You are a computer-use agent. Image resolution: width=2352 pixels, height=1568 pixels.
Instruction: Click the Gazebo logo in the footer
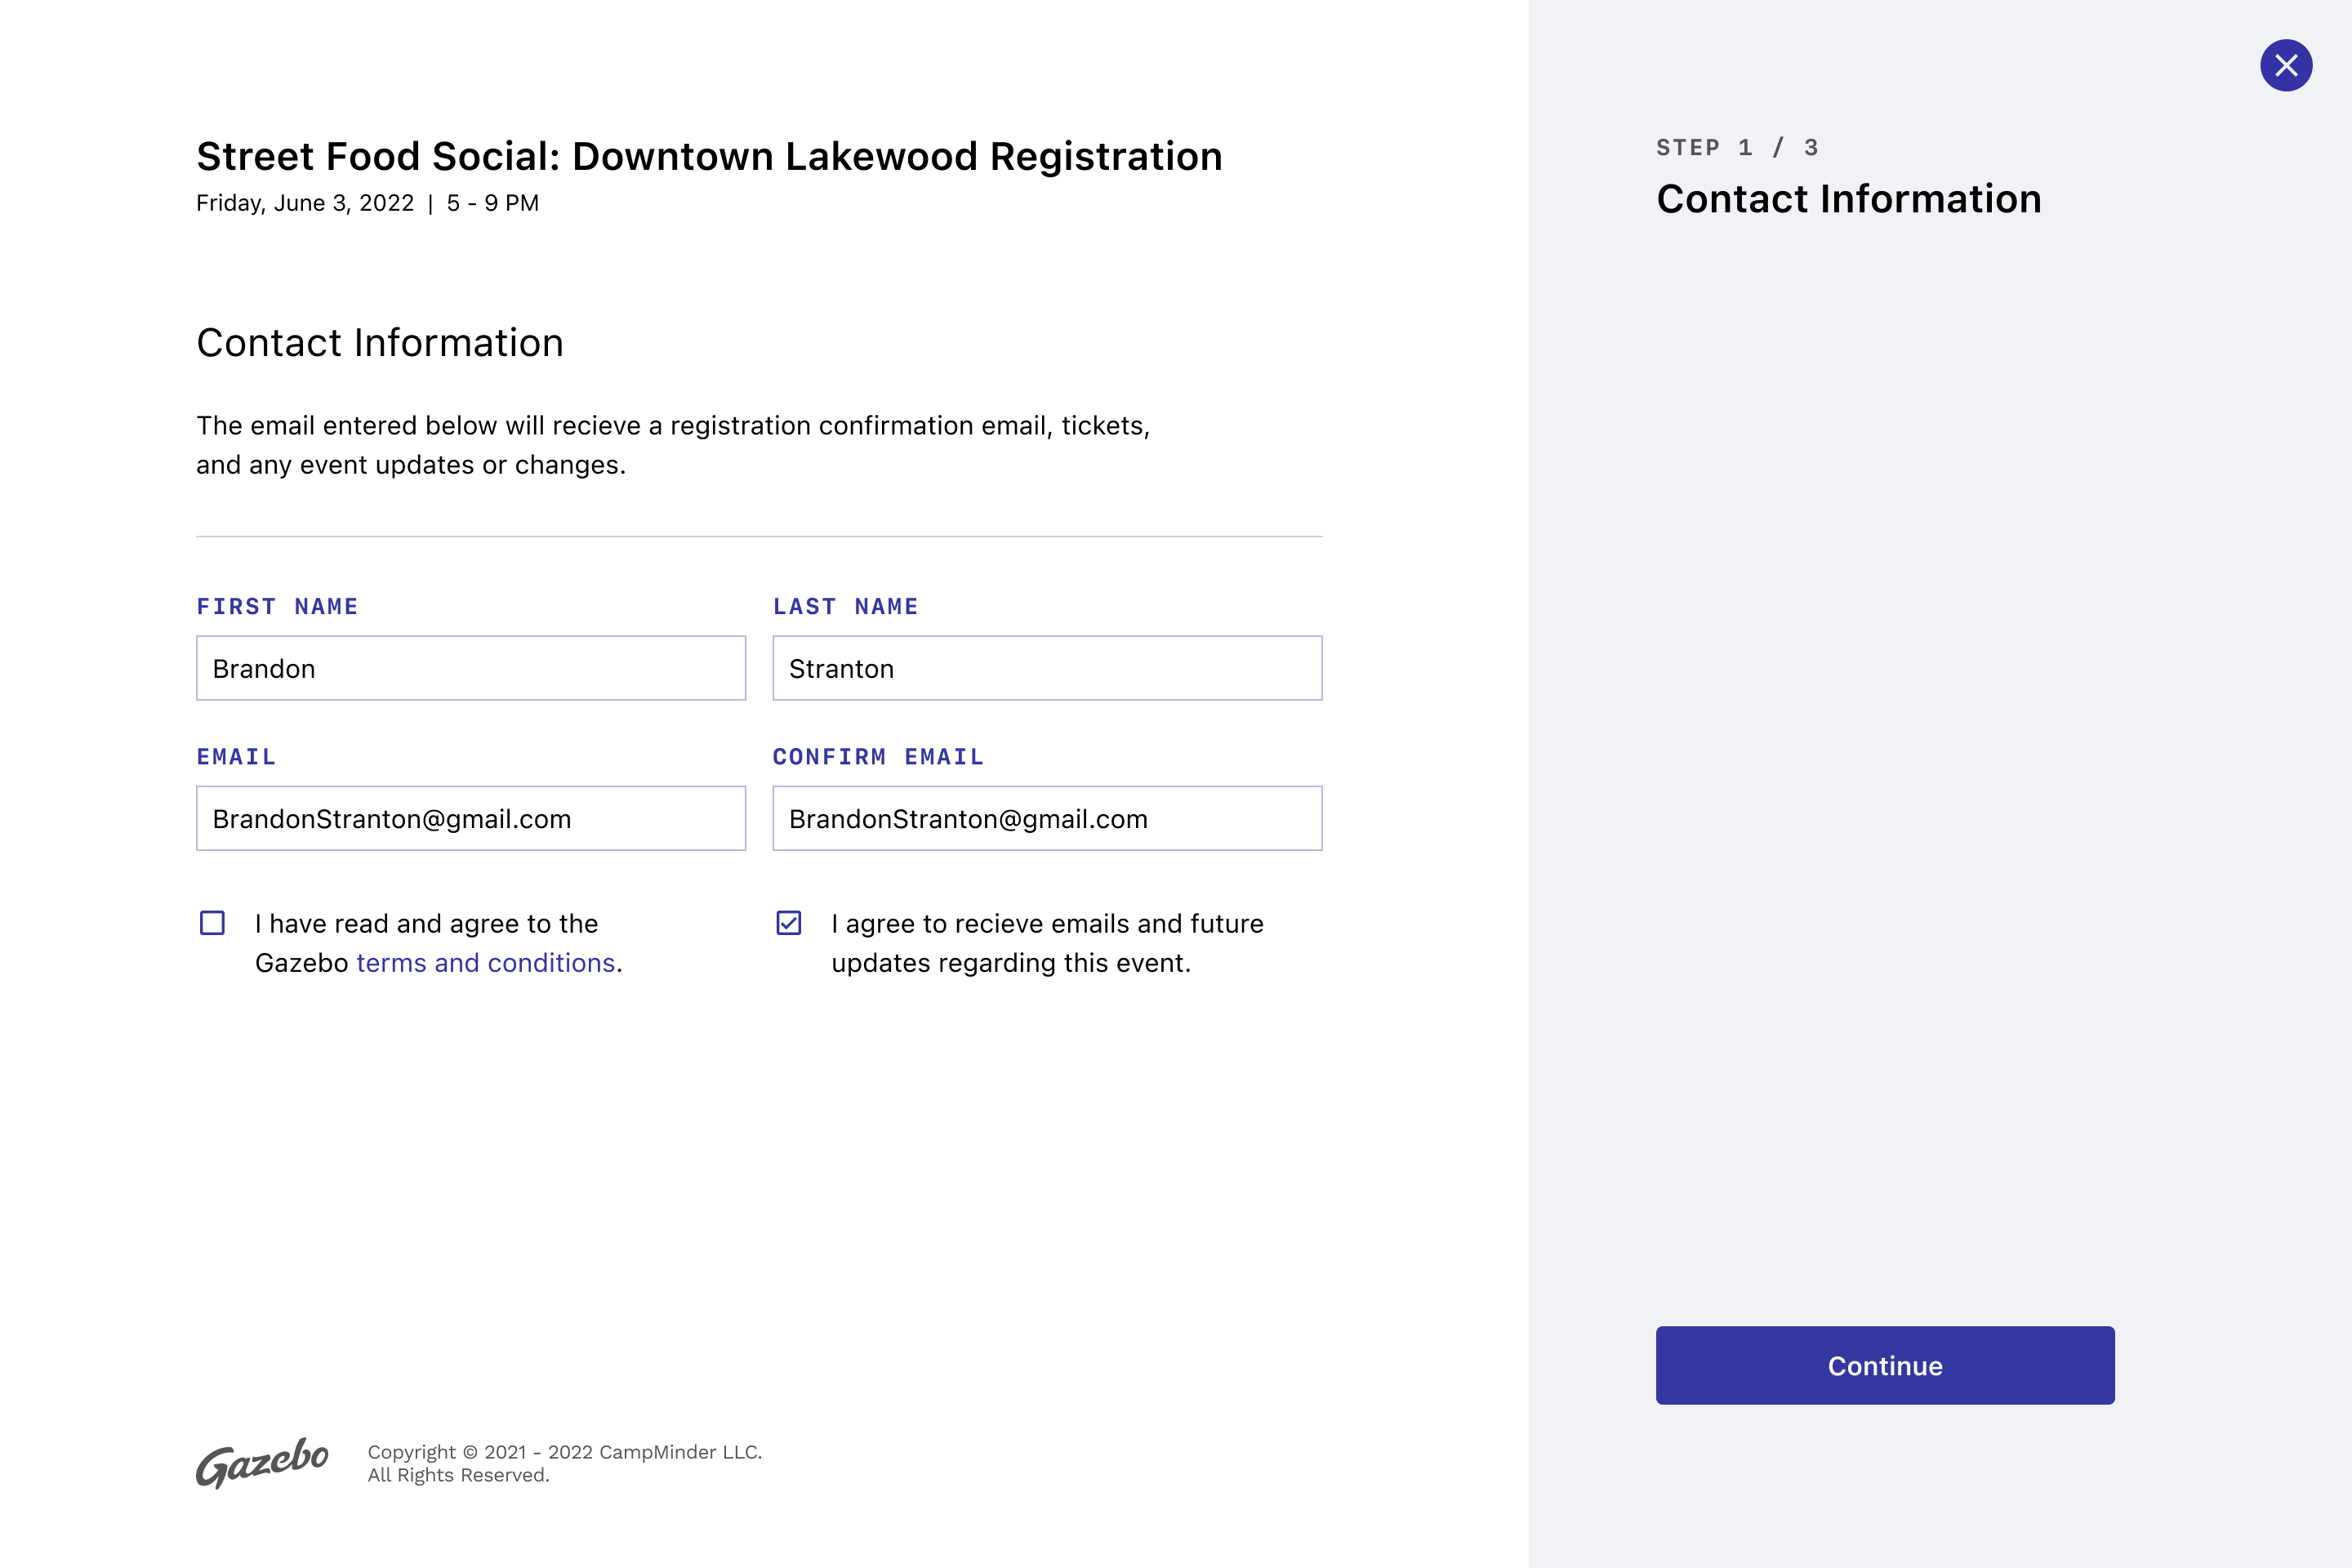(x=262, y=1462)
